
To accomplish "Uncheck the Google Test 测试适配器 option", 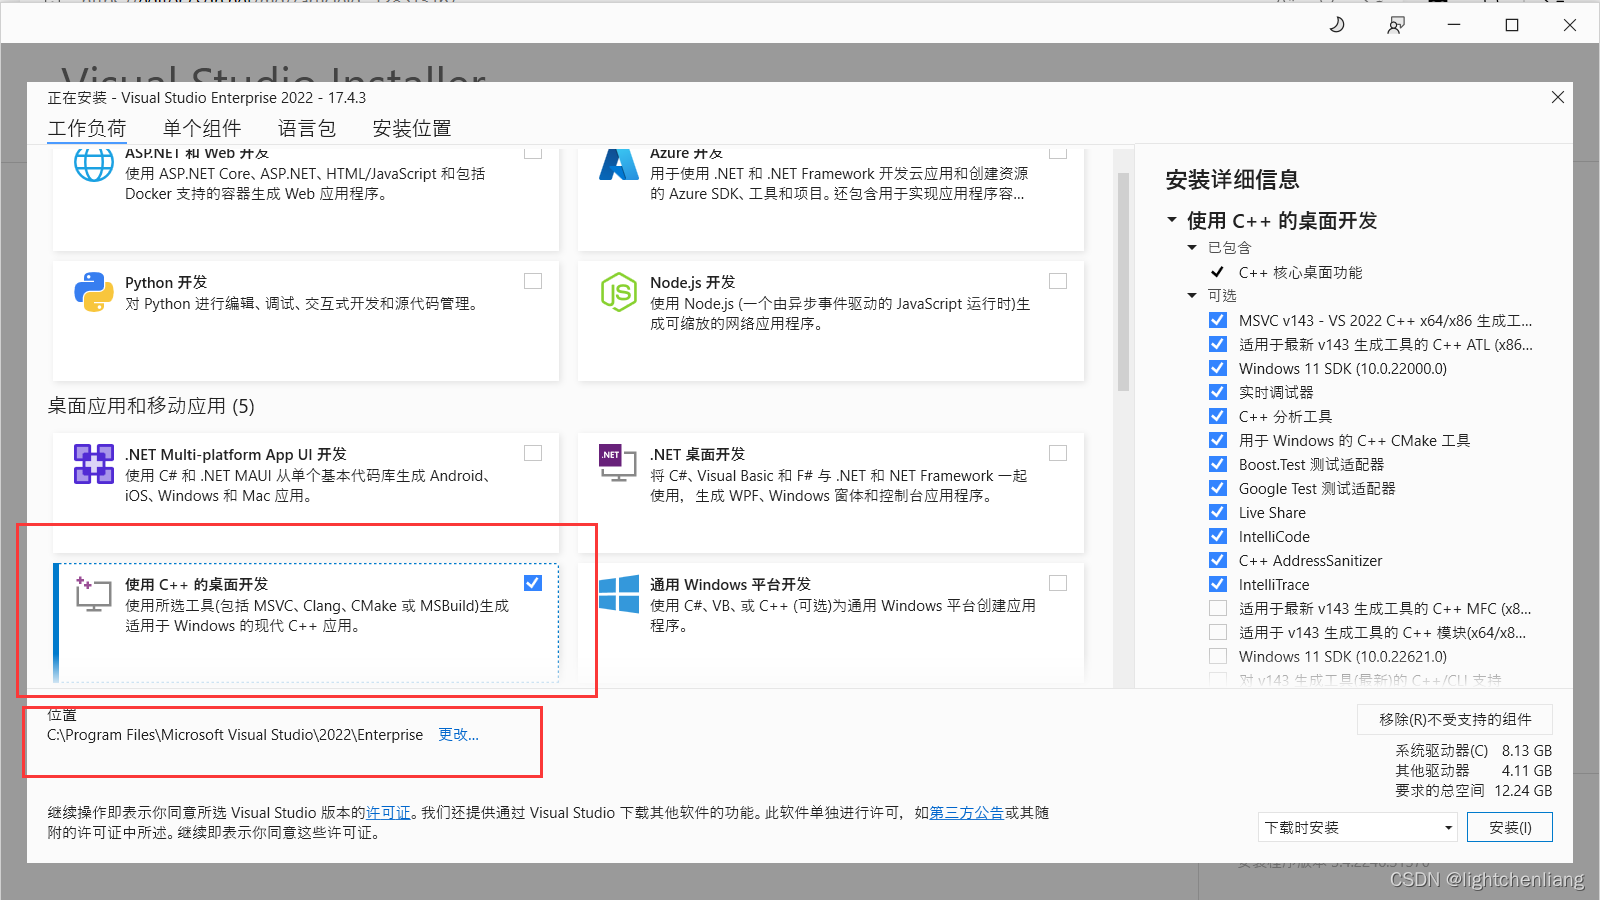I will pyautogui.click(x=1218, y=488).
